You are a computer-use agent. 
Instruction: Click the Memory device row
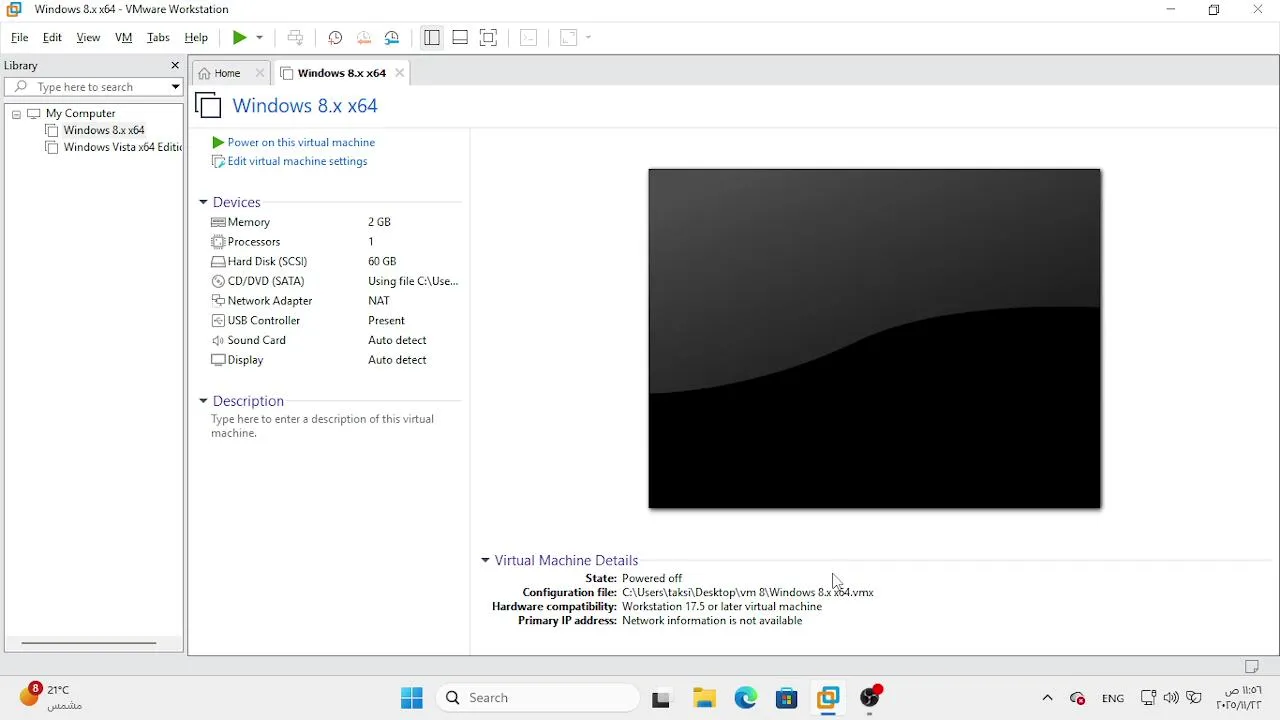334,222
